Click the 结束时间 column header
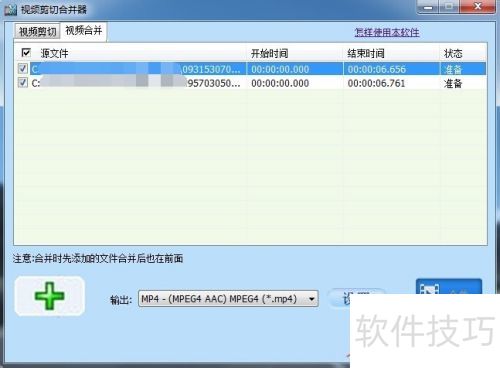Screen dimensions: 500x368 coord(366,53)
